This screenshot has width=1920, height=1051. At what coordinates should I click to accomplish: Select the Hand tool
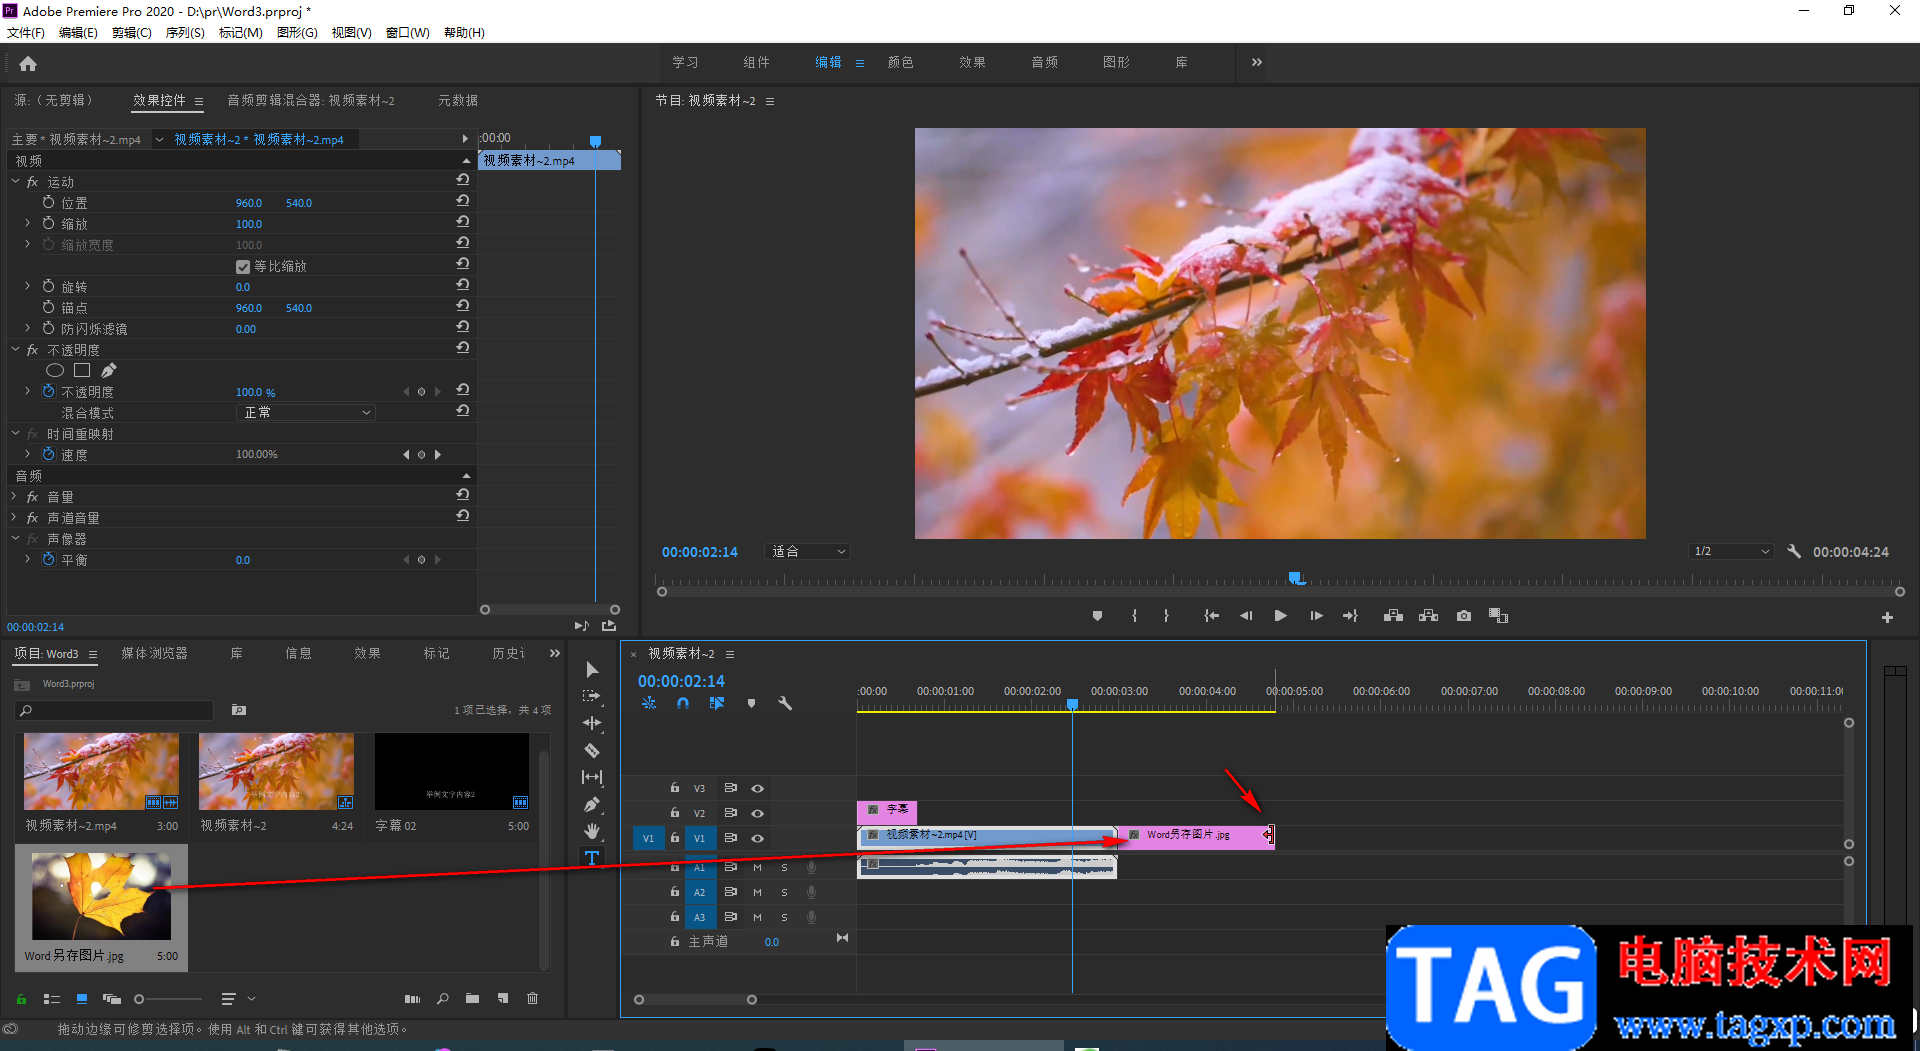pyautogui.click(x=592, y=831)
